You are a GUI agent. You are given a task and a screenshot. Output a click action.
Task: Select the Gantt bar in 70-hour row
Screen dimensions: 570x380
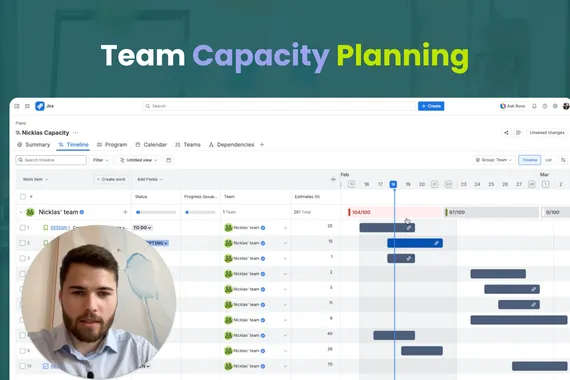(x=540, y=366)
